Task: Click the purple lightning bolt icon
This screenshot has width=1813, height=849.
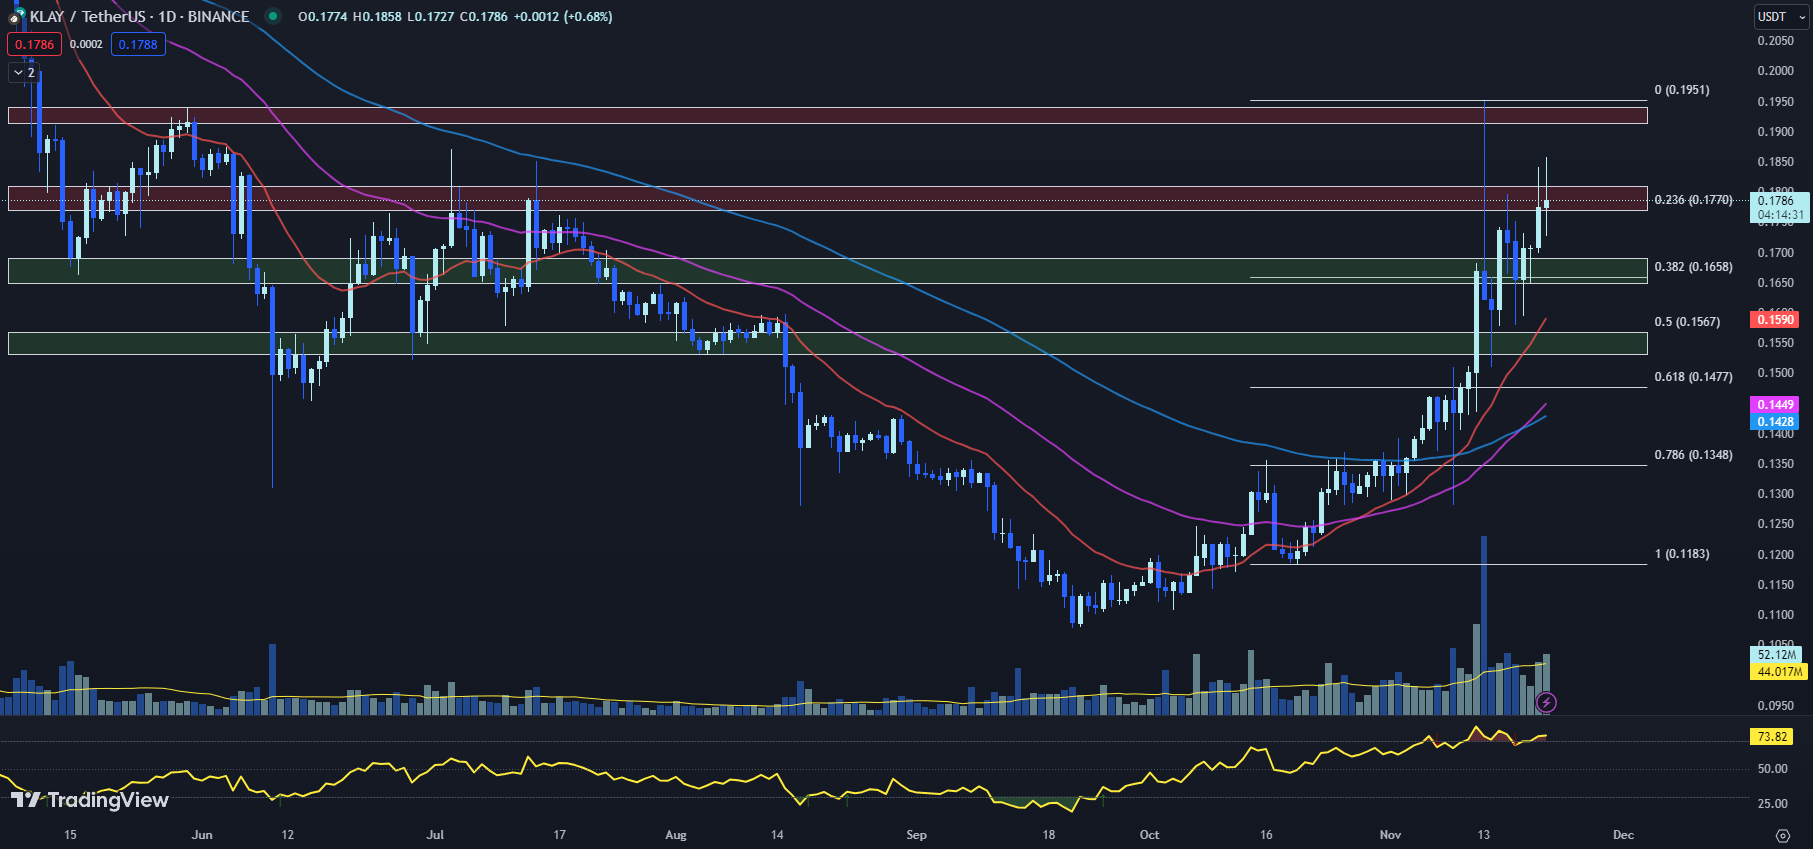Action: pos(1546,703)
